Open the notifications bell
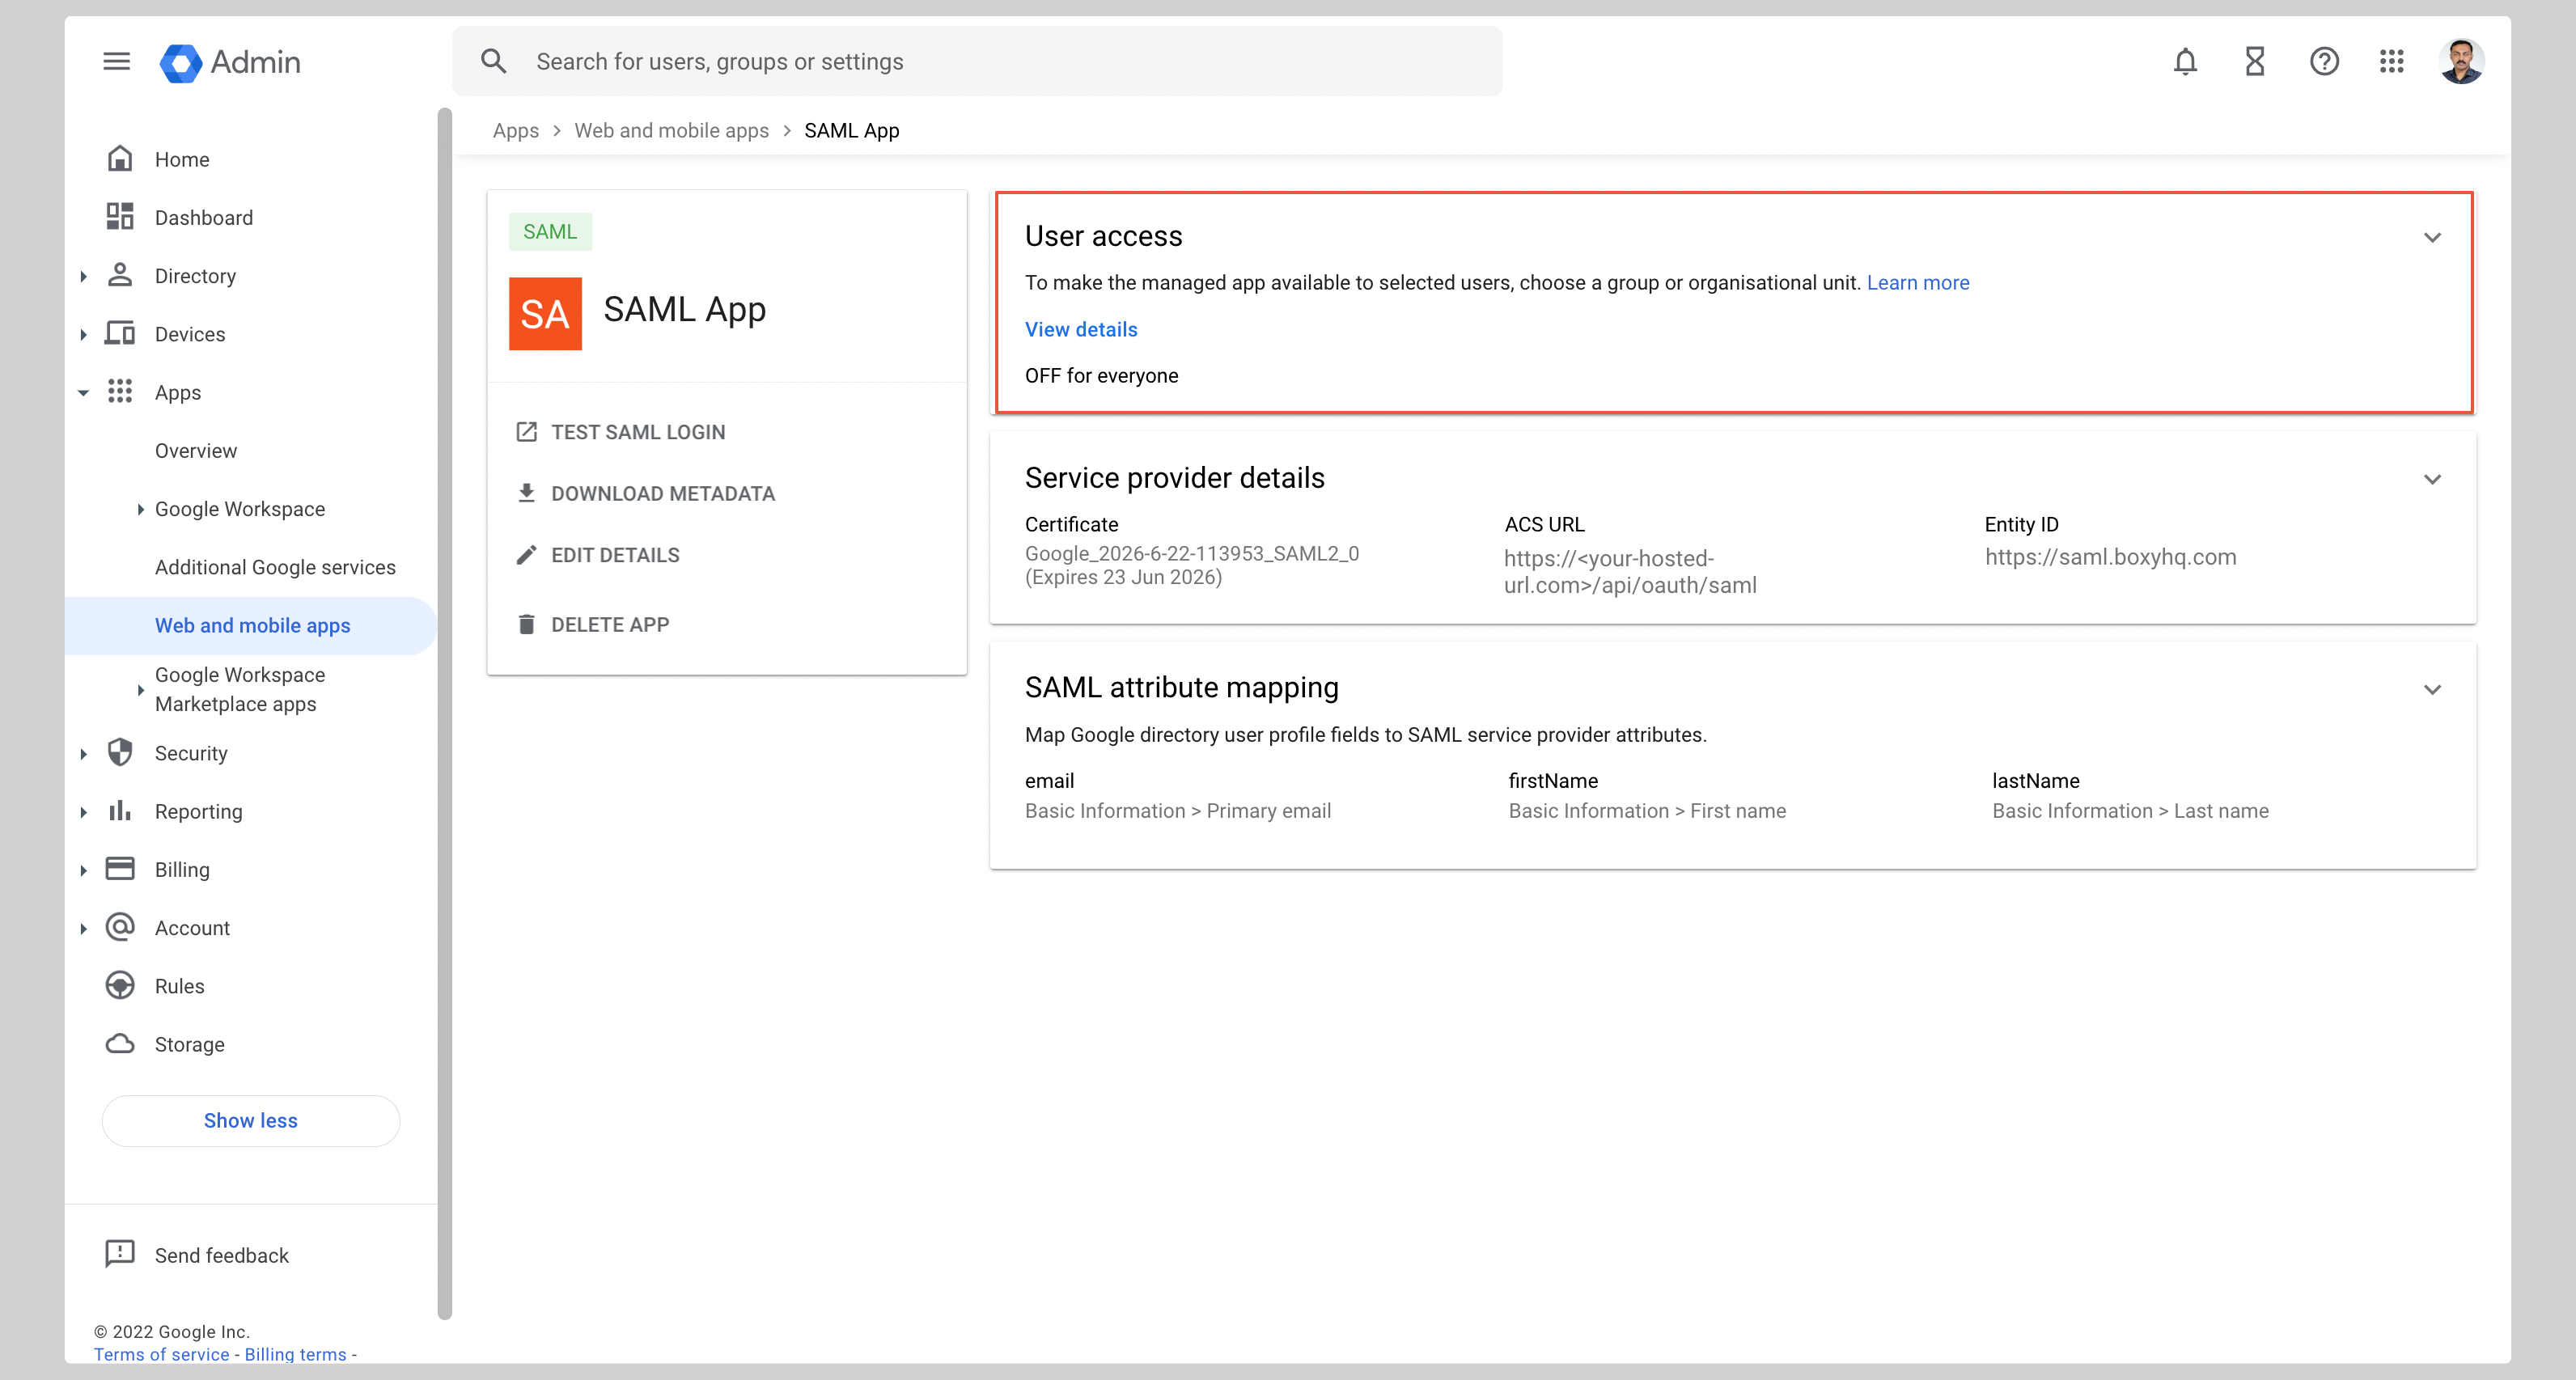This screenshot has height=1380, width=2576. [x=2186, y=61]
